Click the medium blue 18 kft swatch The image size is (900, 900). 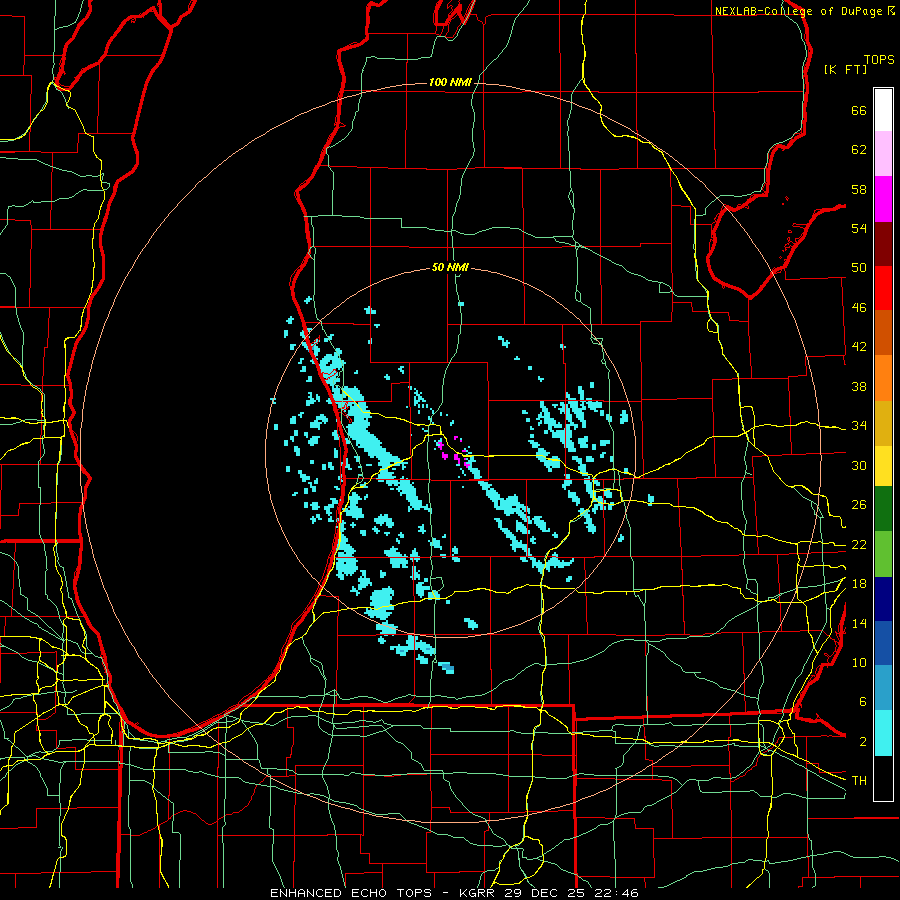(x=883, y=643)
